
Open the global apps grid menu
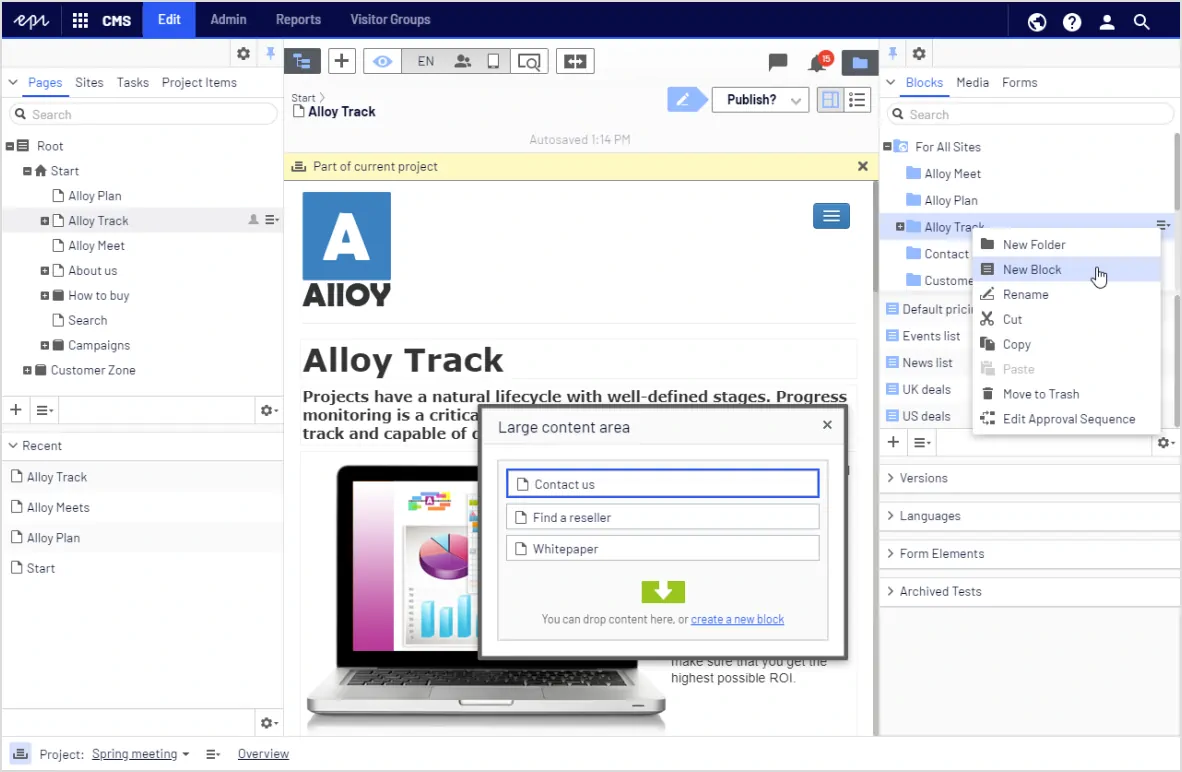pos(80,20)
